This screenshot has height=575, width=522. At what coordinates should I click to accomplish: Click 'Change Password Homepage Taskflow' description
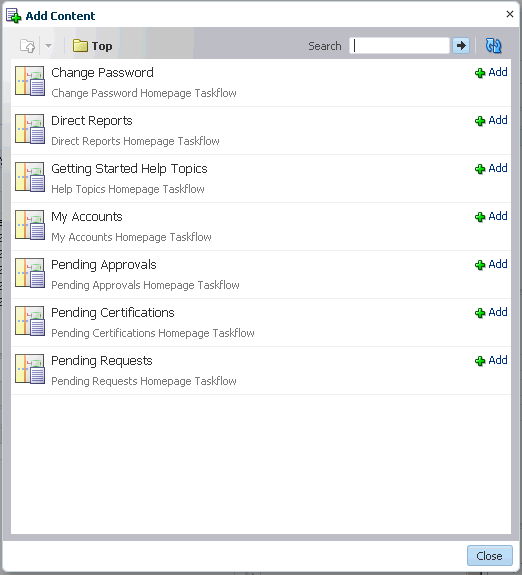click(x=144, y=93)
